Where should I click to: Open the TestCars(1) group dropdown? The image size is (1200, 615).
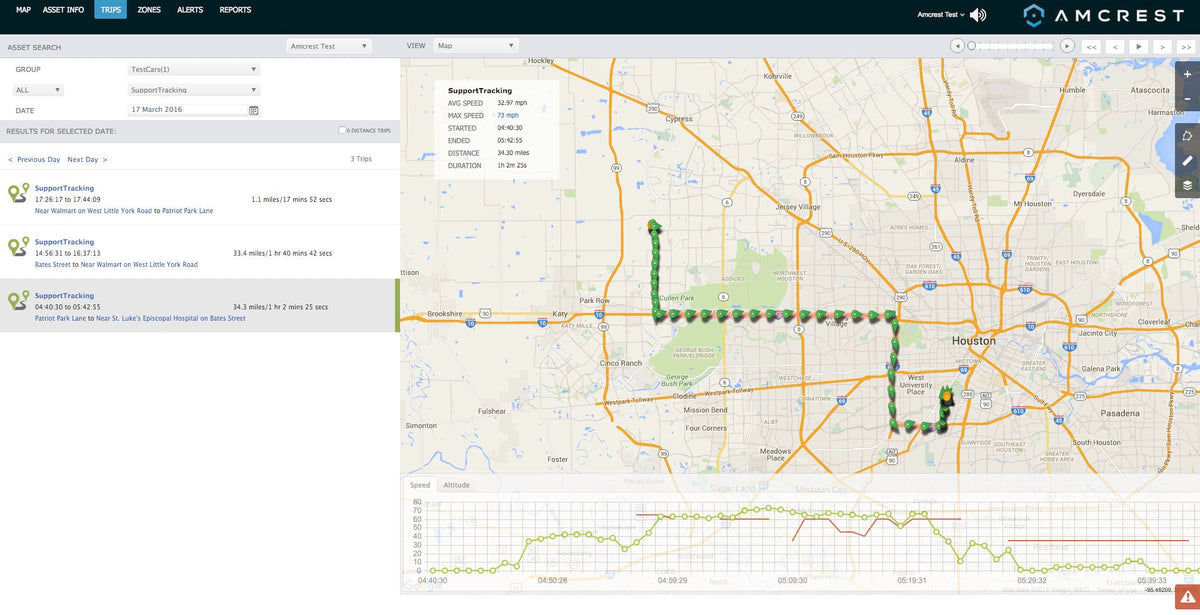(194, 70)
